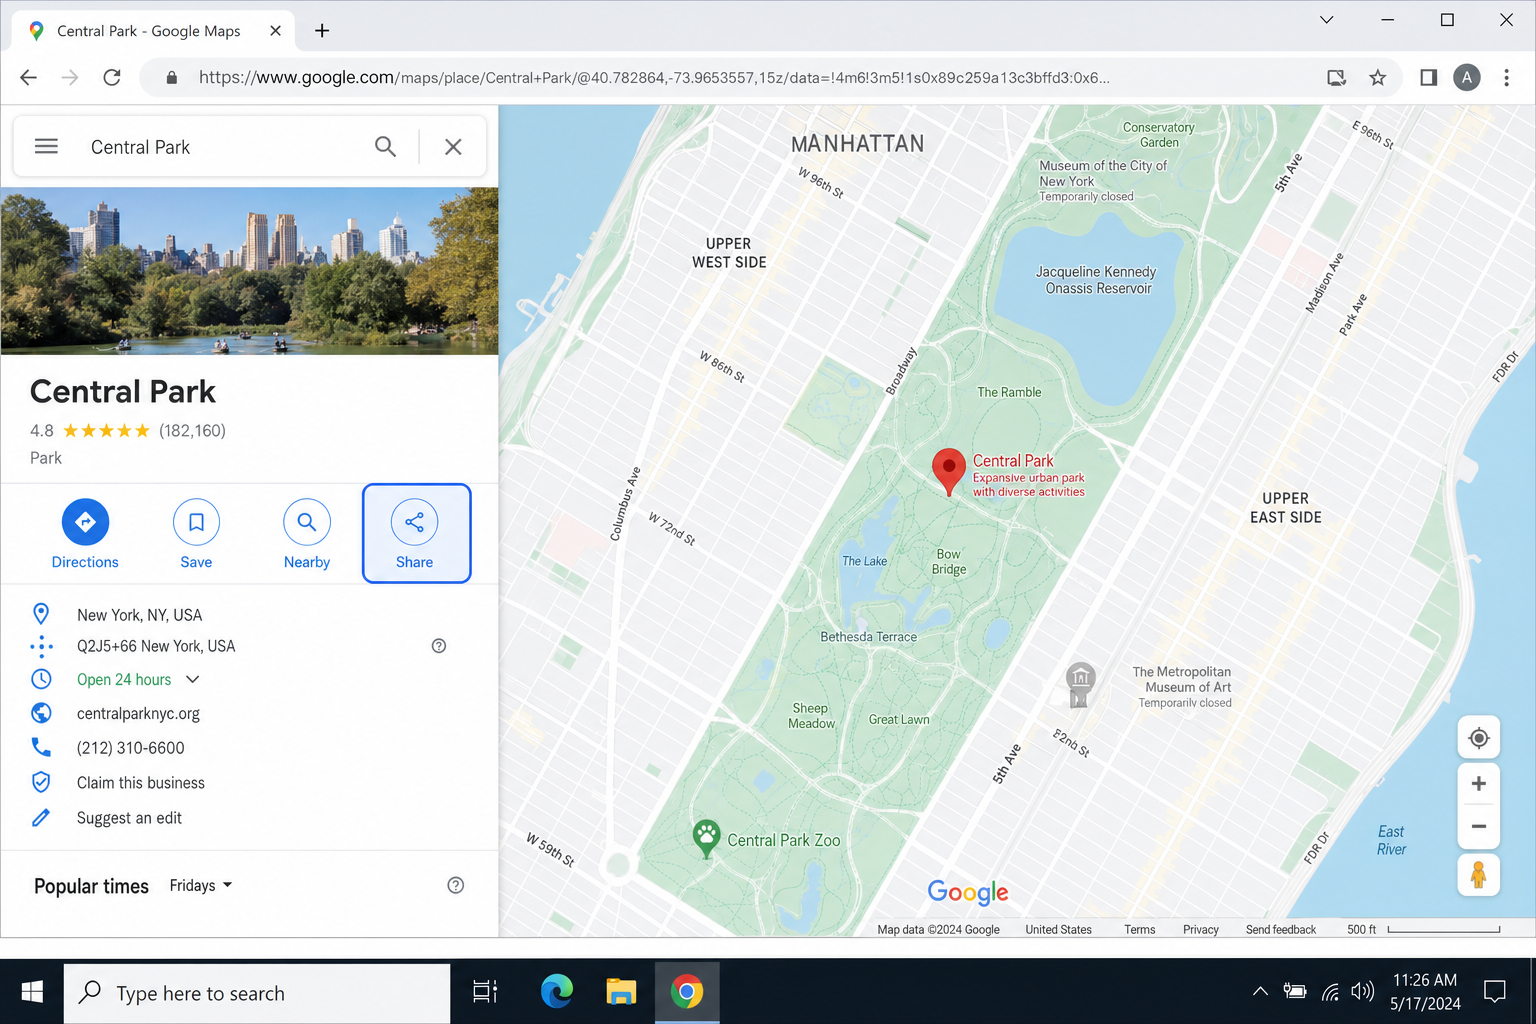Click the Metropolitan Museum of Art marker
1536x1024 pixels.
(x=1080, y=683)
